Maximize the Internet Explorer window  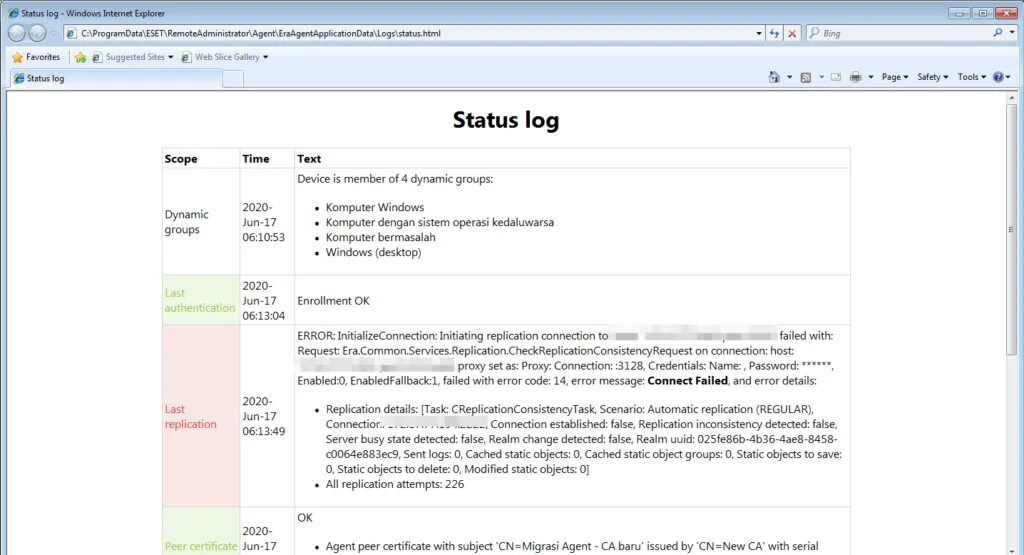tap(982, 13)
